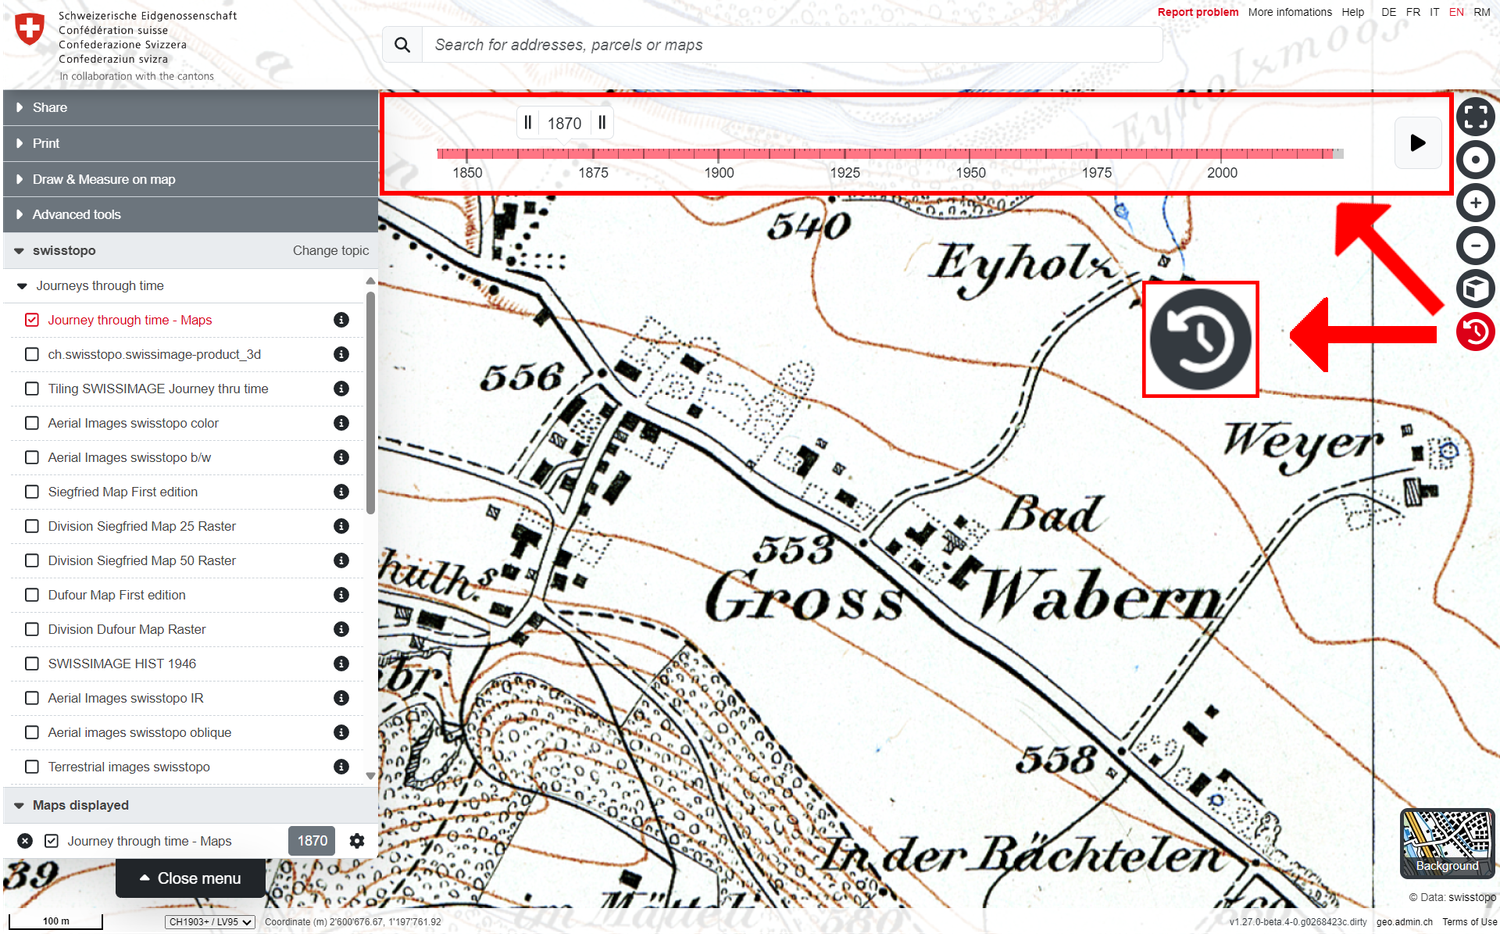Screen dimensions: 1500x938
Task: Check the SWISSIMAGE HIST 1946 layer
Action: [32, 664]
